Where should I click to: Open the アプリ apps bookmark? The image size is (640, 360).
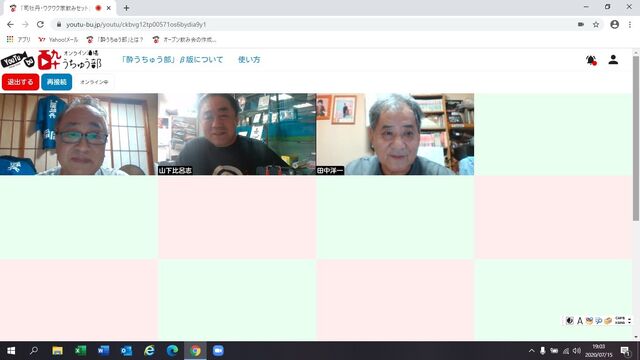click(x=18, y=40)
